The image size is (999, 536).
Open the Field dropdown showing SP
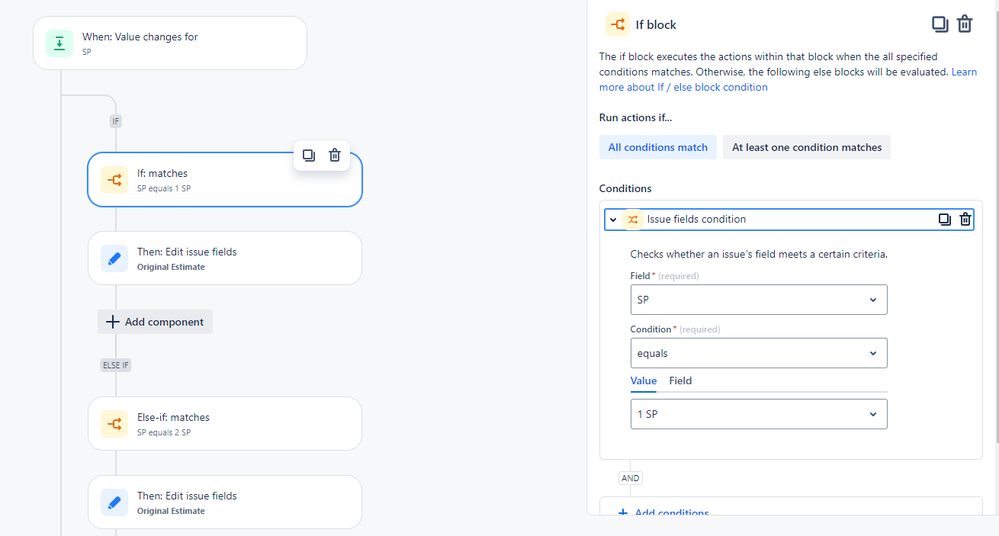758,300
